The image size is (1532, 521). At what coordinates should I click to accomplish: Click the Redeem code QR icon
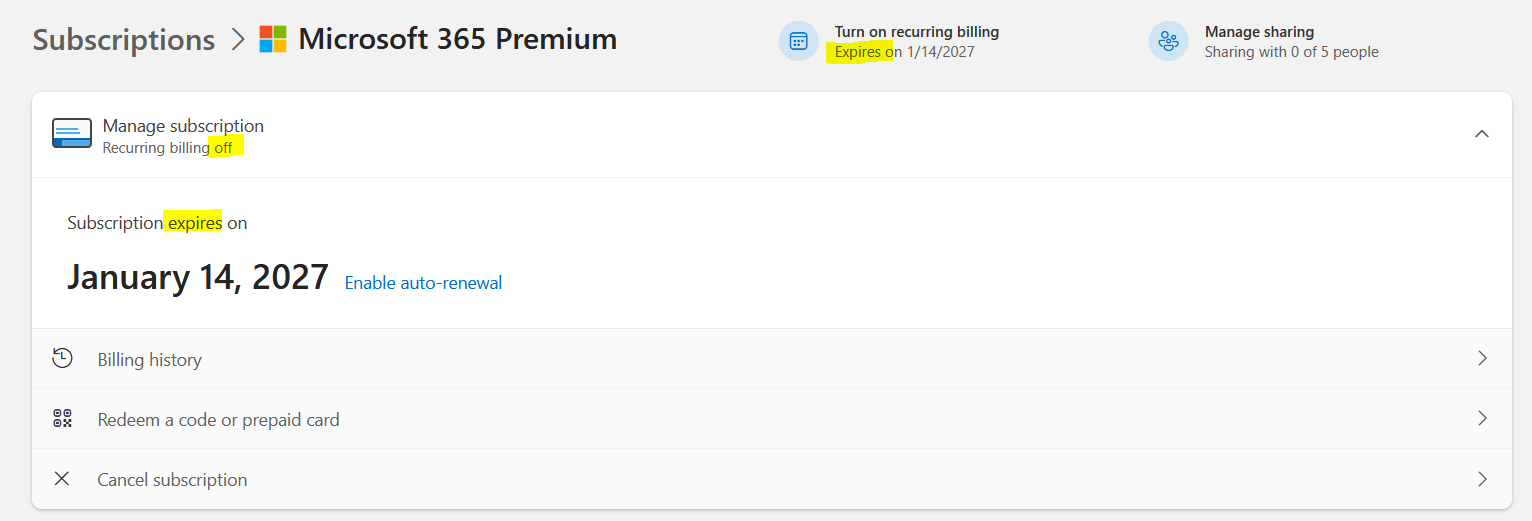(x=63, y=419)
